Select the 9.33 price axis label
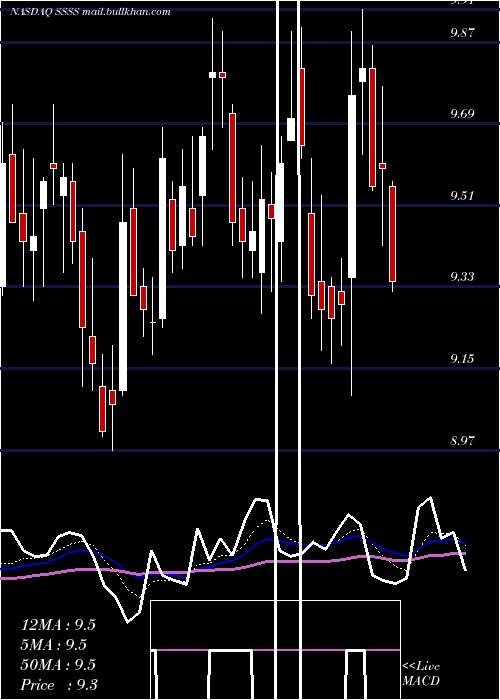The image size is (500, 700). click(x=462, y=277)
